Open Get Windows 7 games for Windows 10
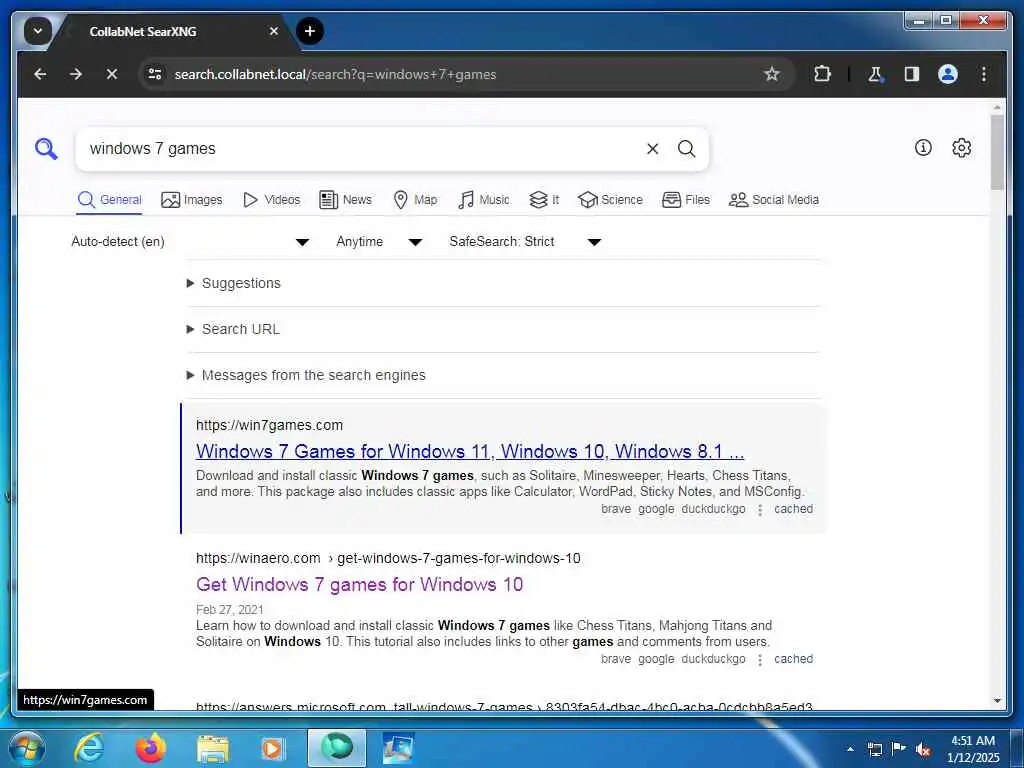 click(359, 584)
